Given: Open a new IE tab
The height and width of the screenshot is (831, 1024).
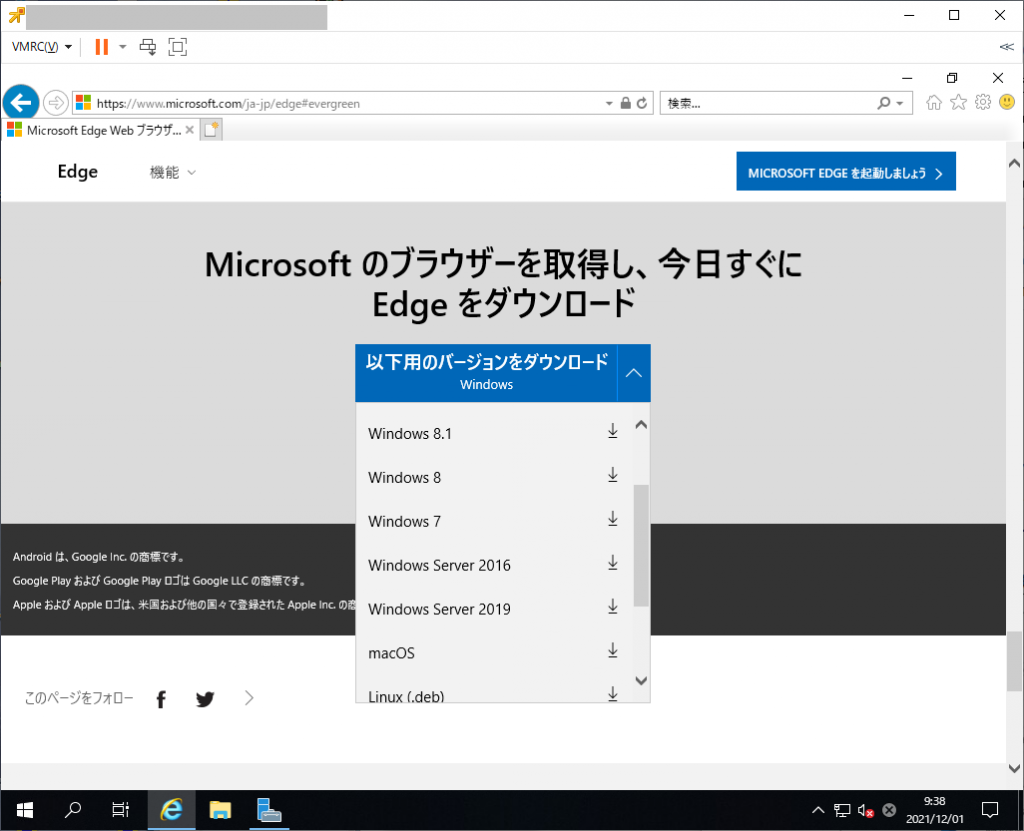Looking at the screenshot, I should point(211,130).
